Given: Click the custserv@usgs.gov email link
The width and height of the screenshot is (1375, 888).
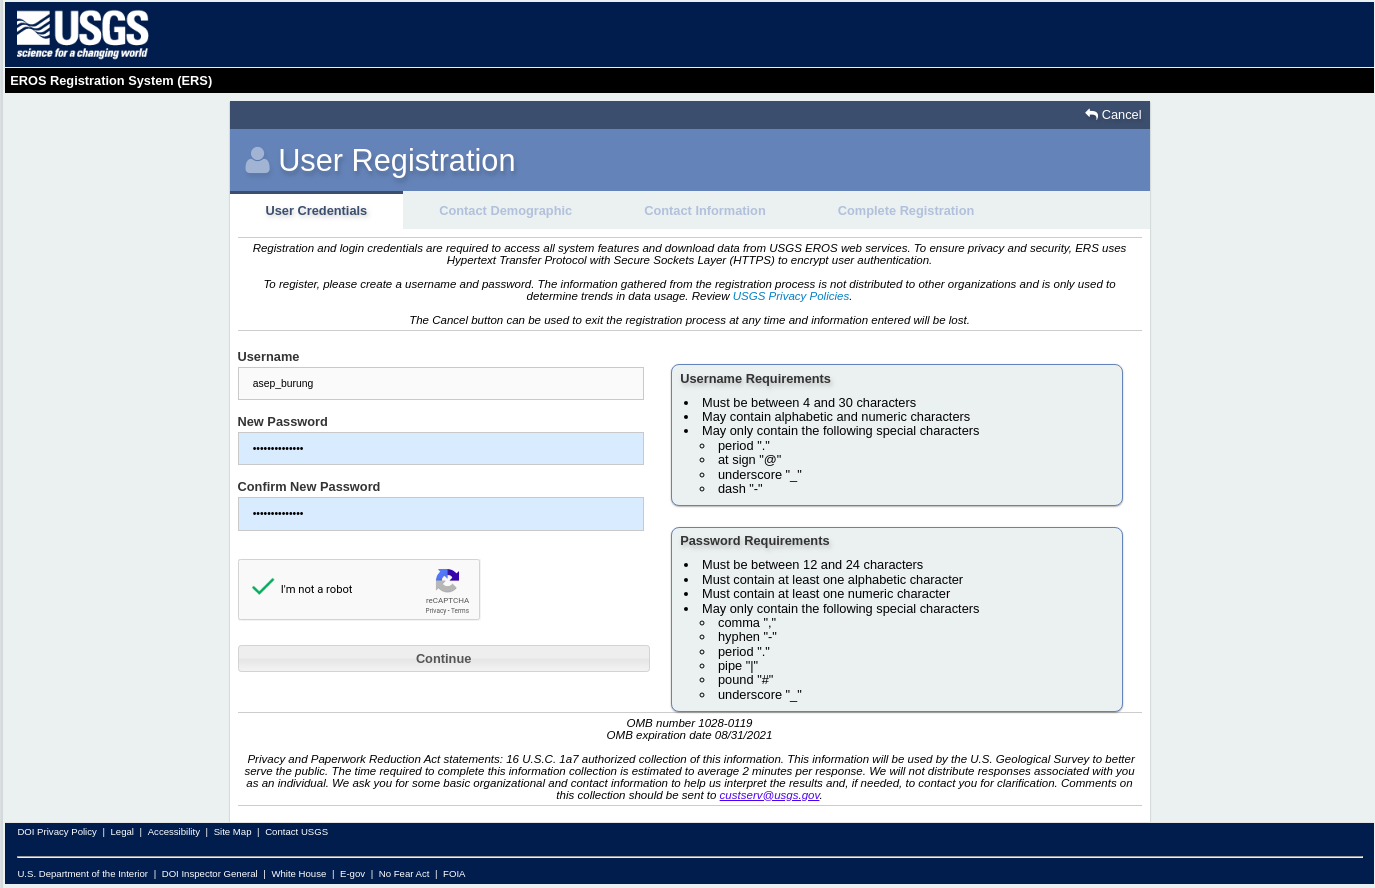Looking at the screenshot, I should (770, 795).
